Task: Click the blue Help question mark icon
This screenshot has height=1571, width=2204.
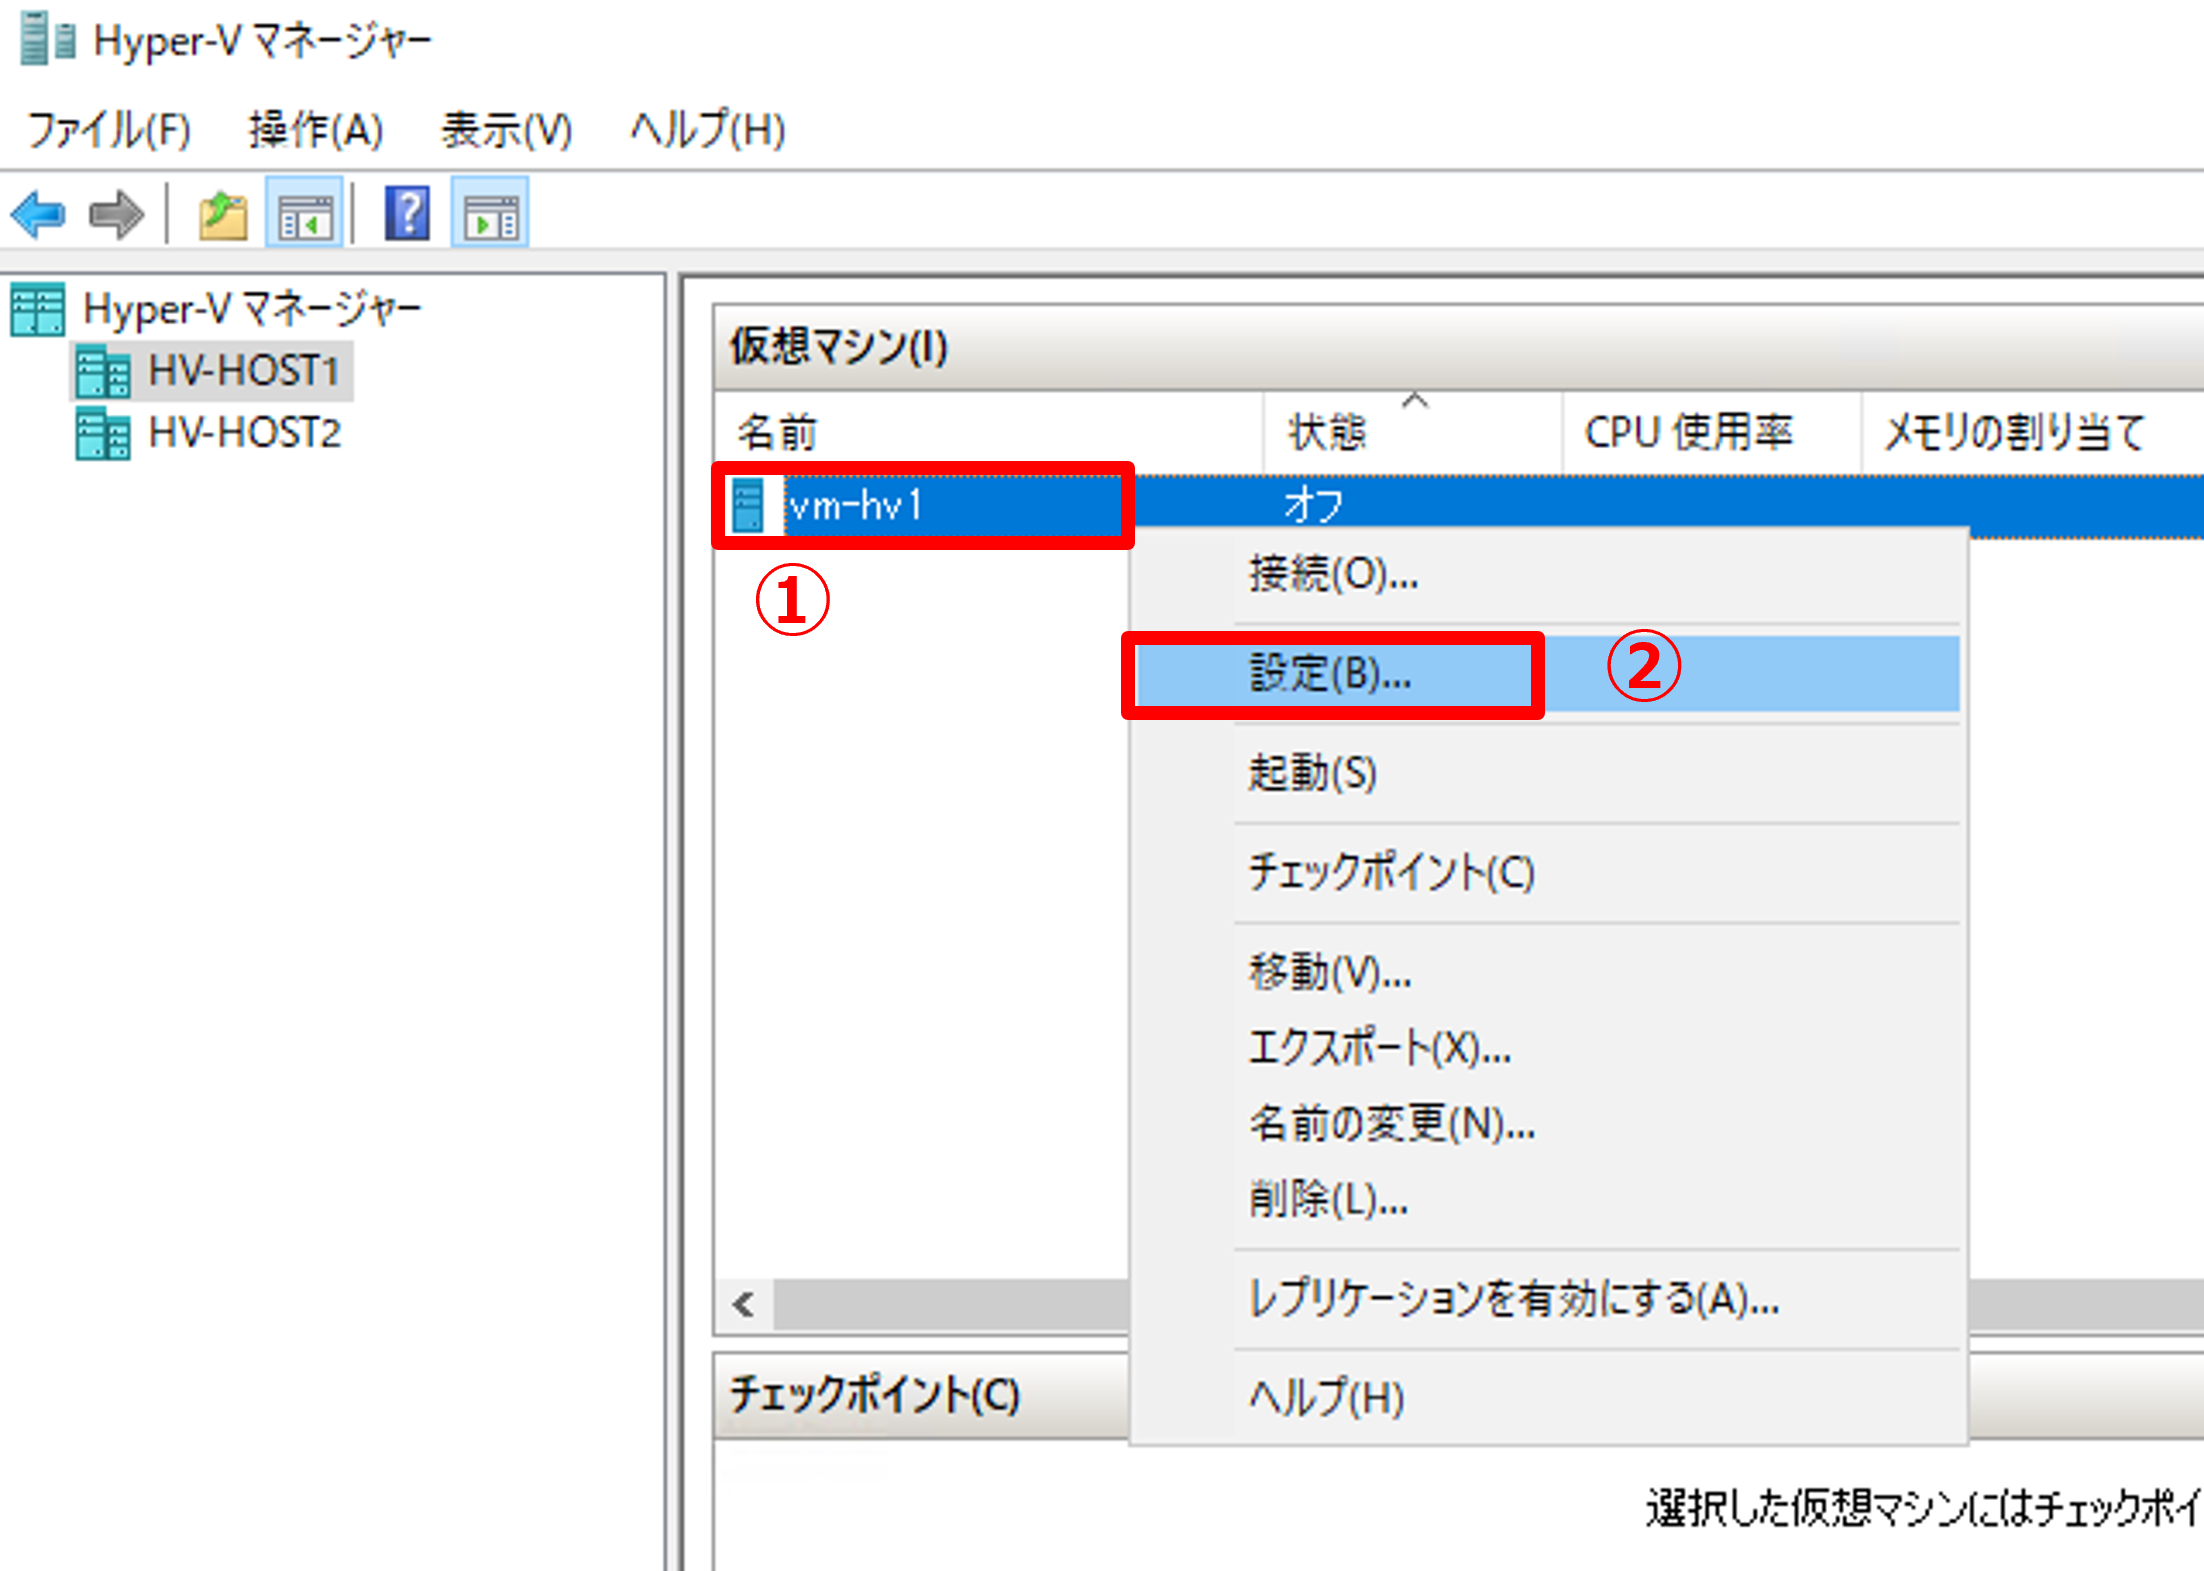Action: coord(407,214)
